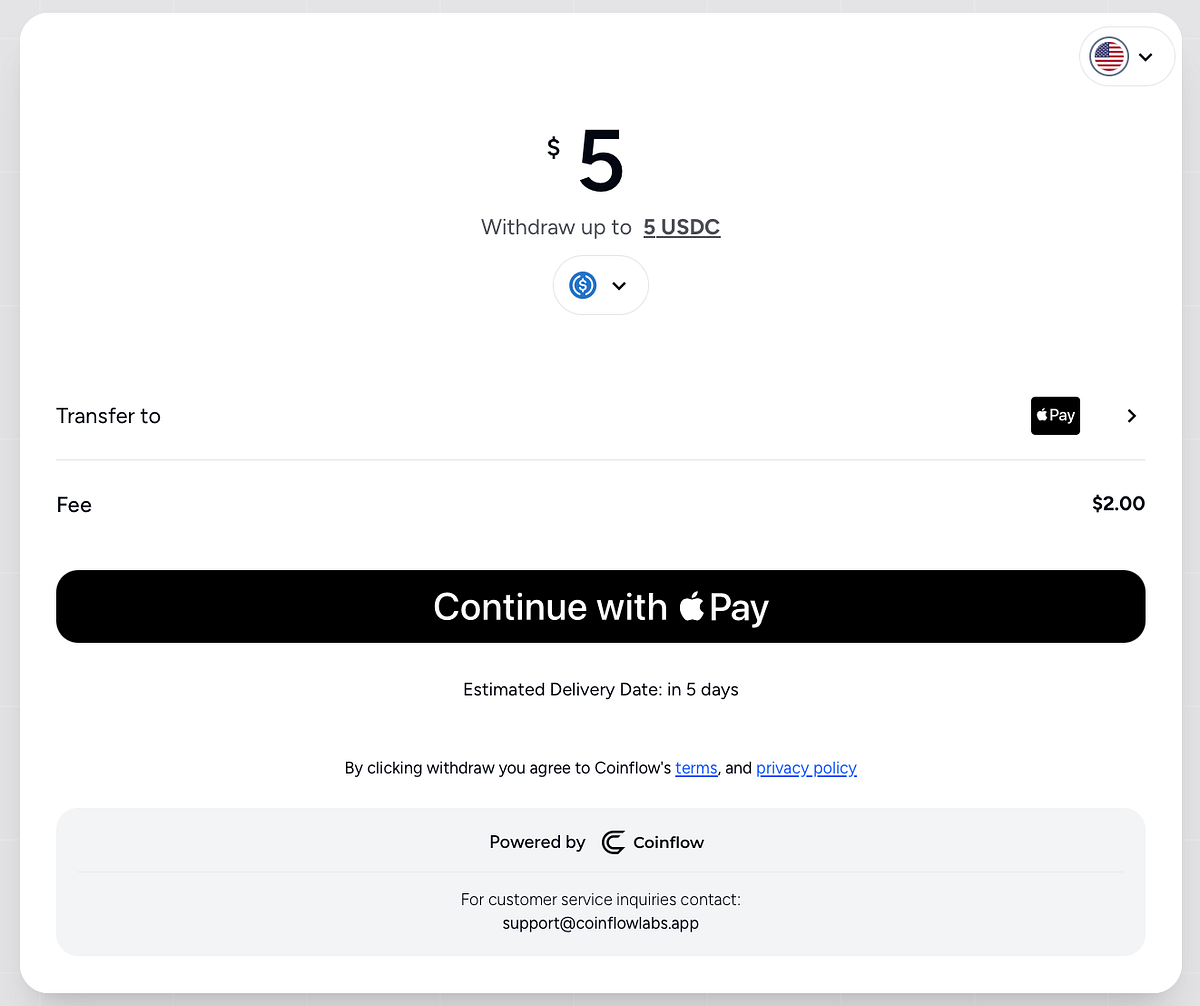
Task: Click the Fee row label
Action: click(74, 505)
